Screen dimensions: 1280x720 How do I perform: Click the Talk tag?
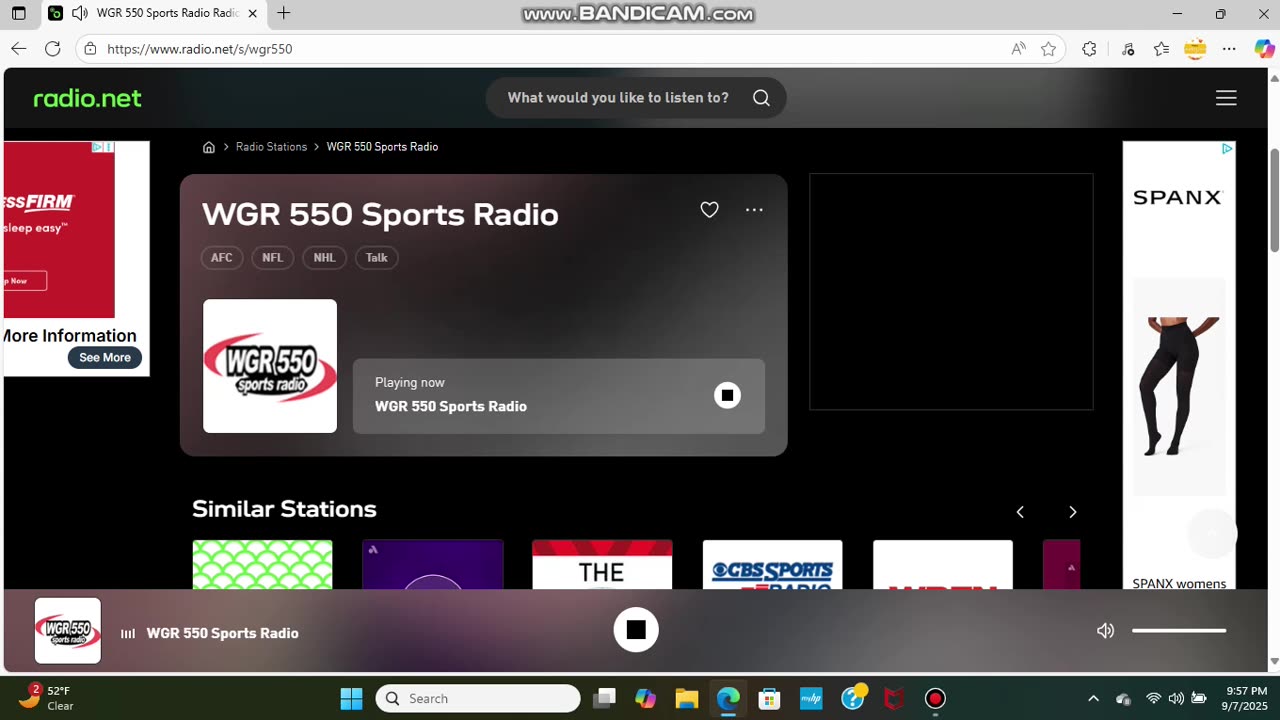pyautogui.click(x=377, y=258)
